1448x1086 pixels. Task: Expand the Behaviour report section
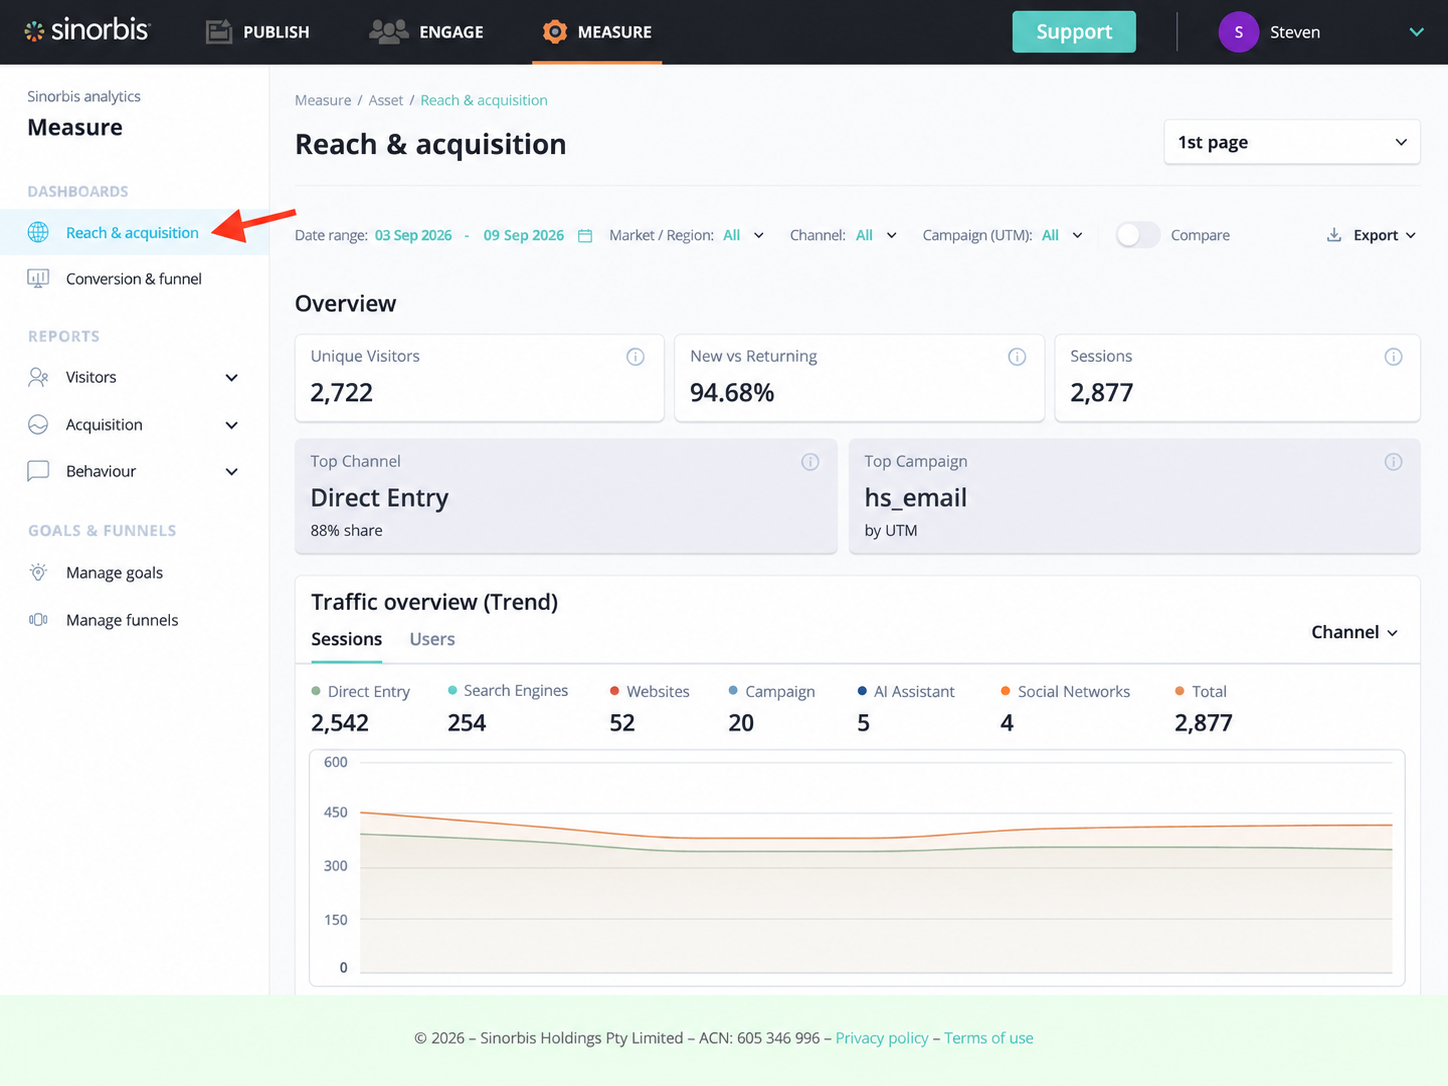(232, 472)
